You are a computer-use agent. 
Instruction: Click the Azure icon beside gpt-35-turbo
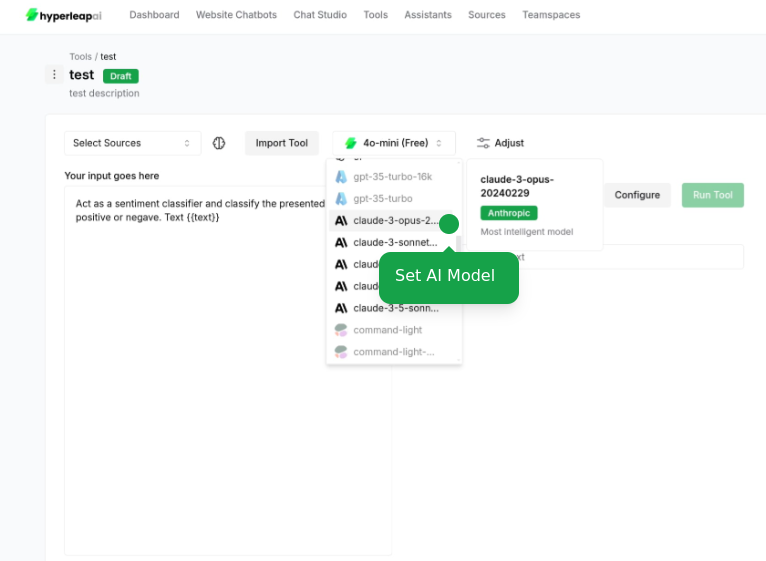[341, 198]
